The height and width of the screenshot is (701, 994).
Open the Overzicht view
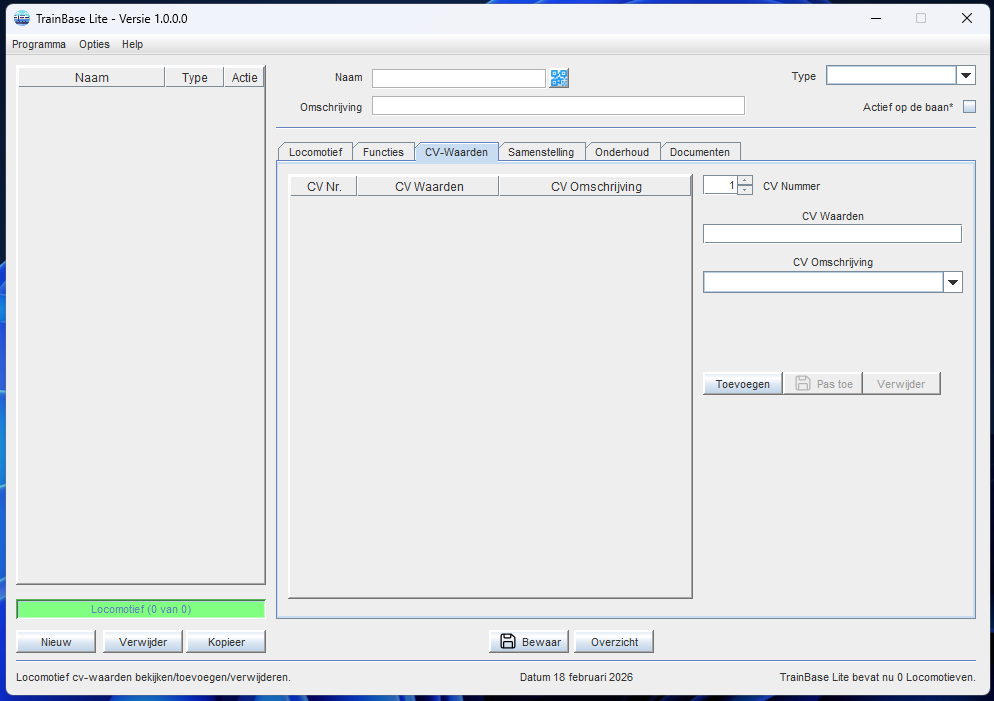[x=616, y=642]
